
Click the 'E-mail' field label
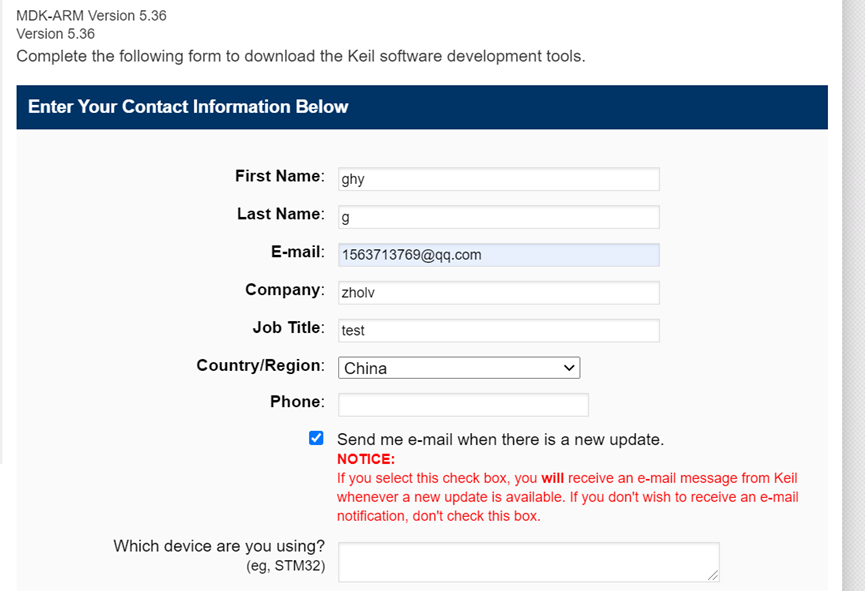(297, 252)
